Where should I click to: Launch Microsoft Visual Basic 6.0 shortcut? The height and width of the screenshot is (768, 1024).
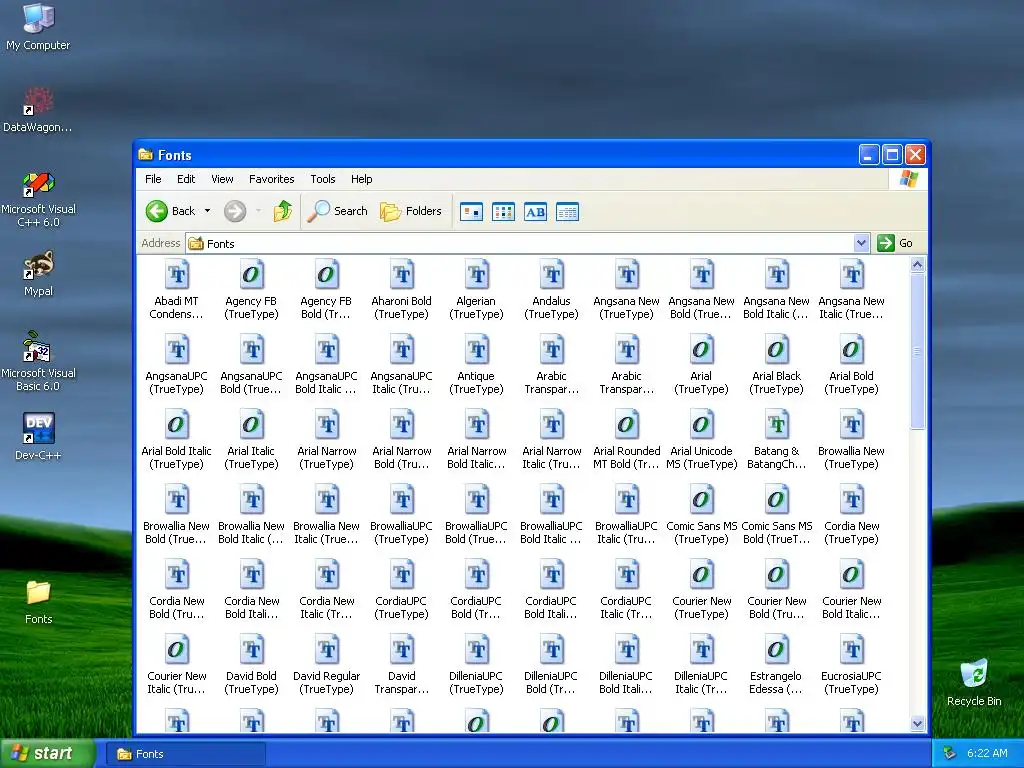[x=38, y=361]
